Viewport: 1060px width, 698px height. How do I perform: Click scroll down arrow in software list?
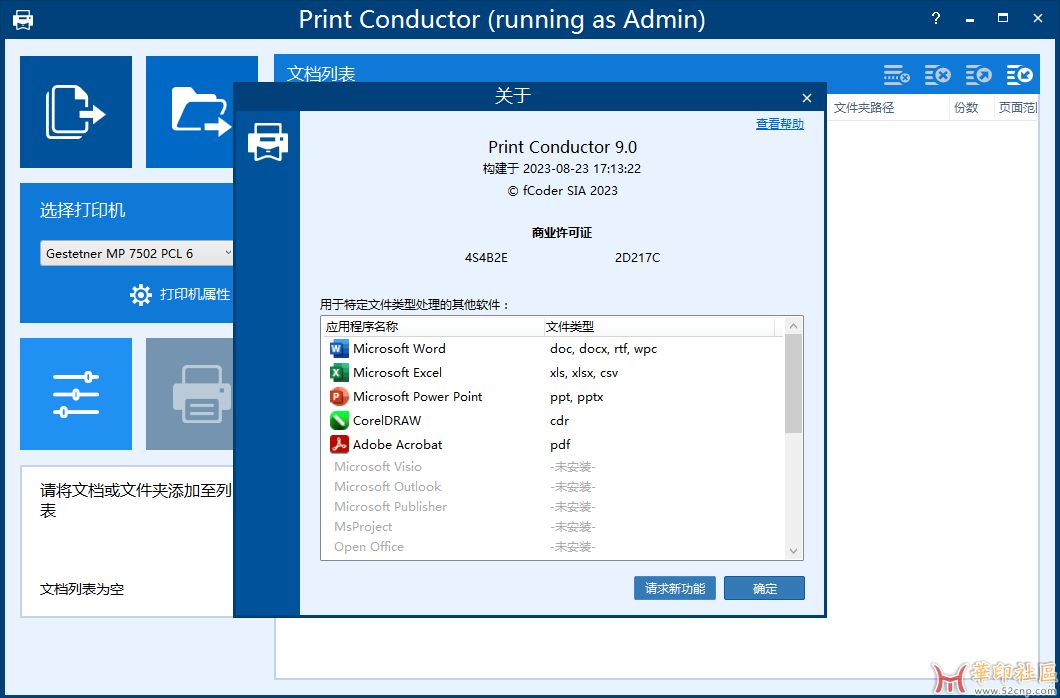point(794,551)
